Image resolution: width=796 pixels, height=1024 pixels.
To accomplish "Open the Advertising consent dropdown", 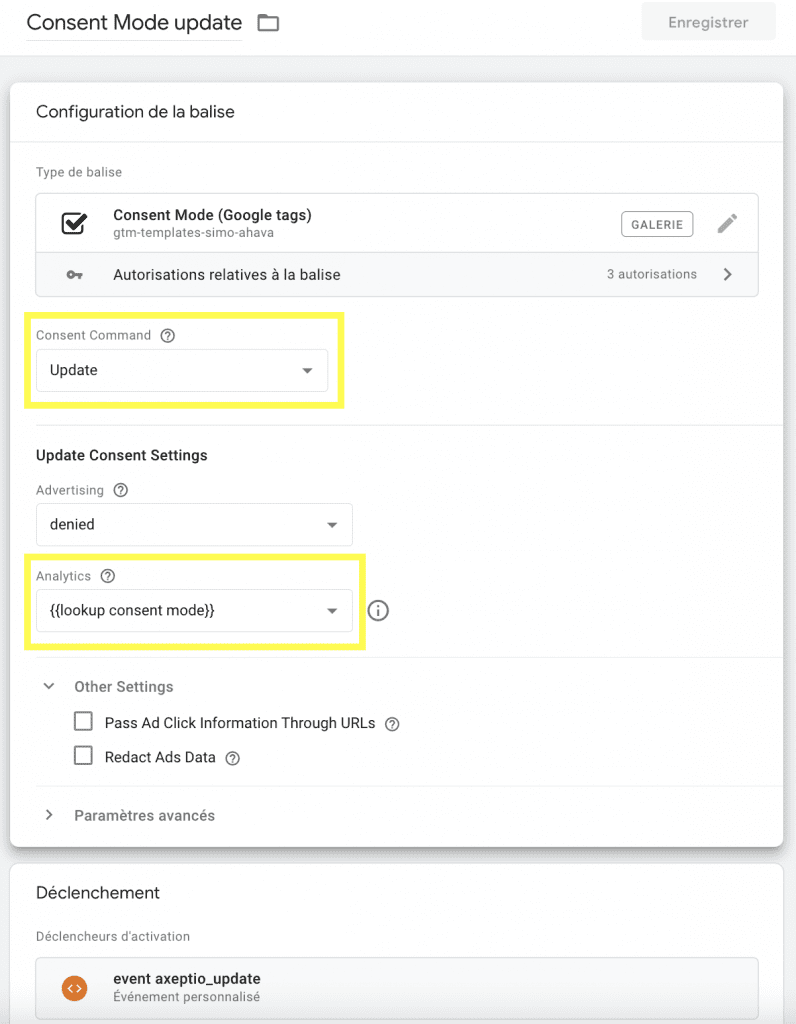I will tap(194, 524).
